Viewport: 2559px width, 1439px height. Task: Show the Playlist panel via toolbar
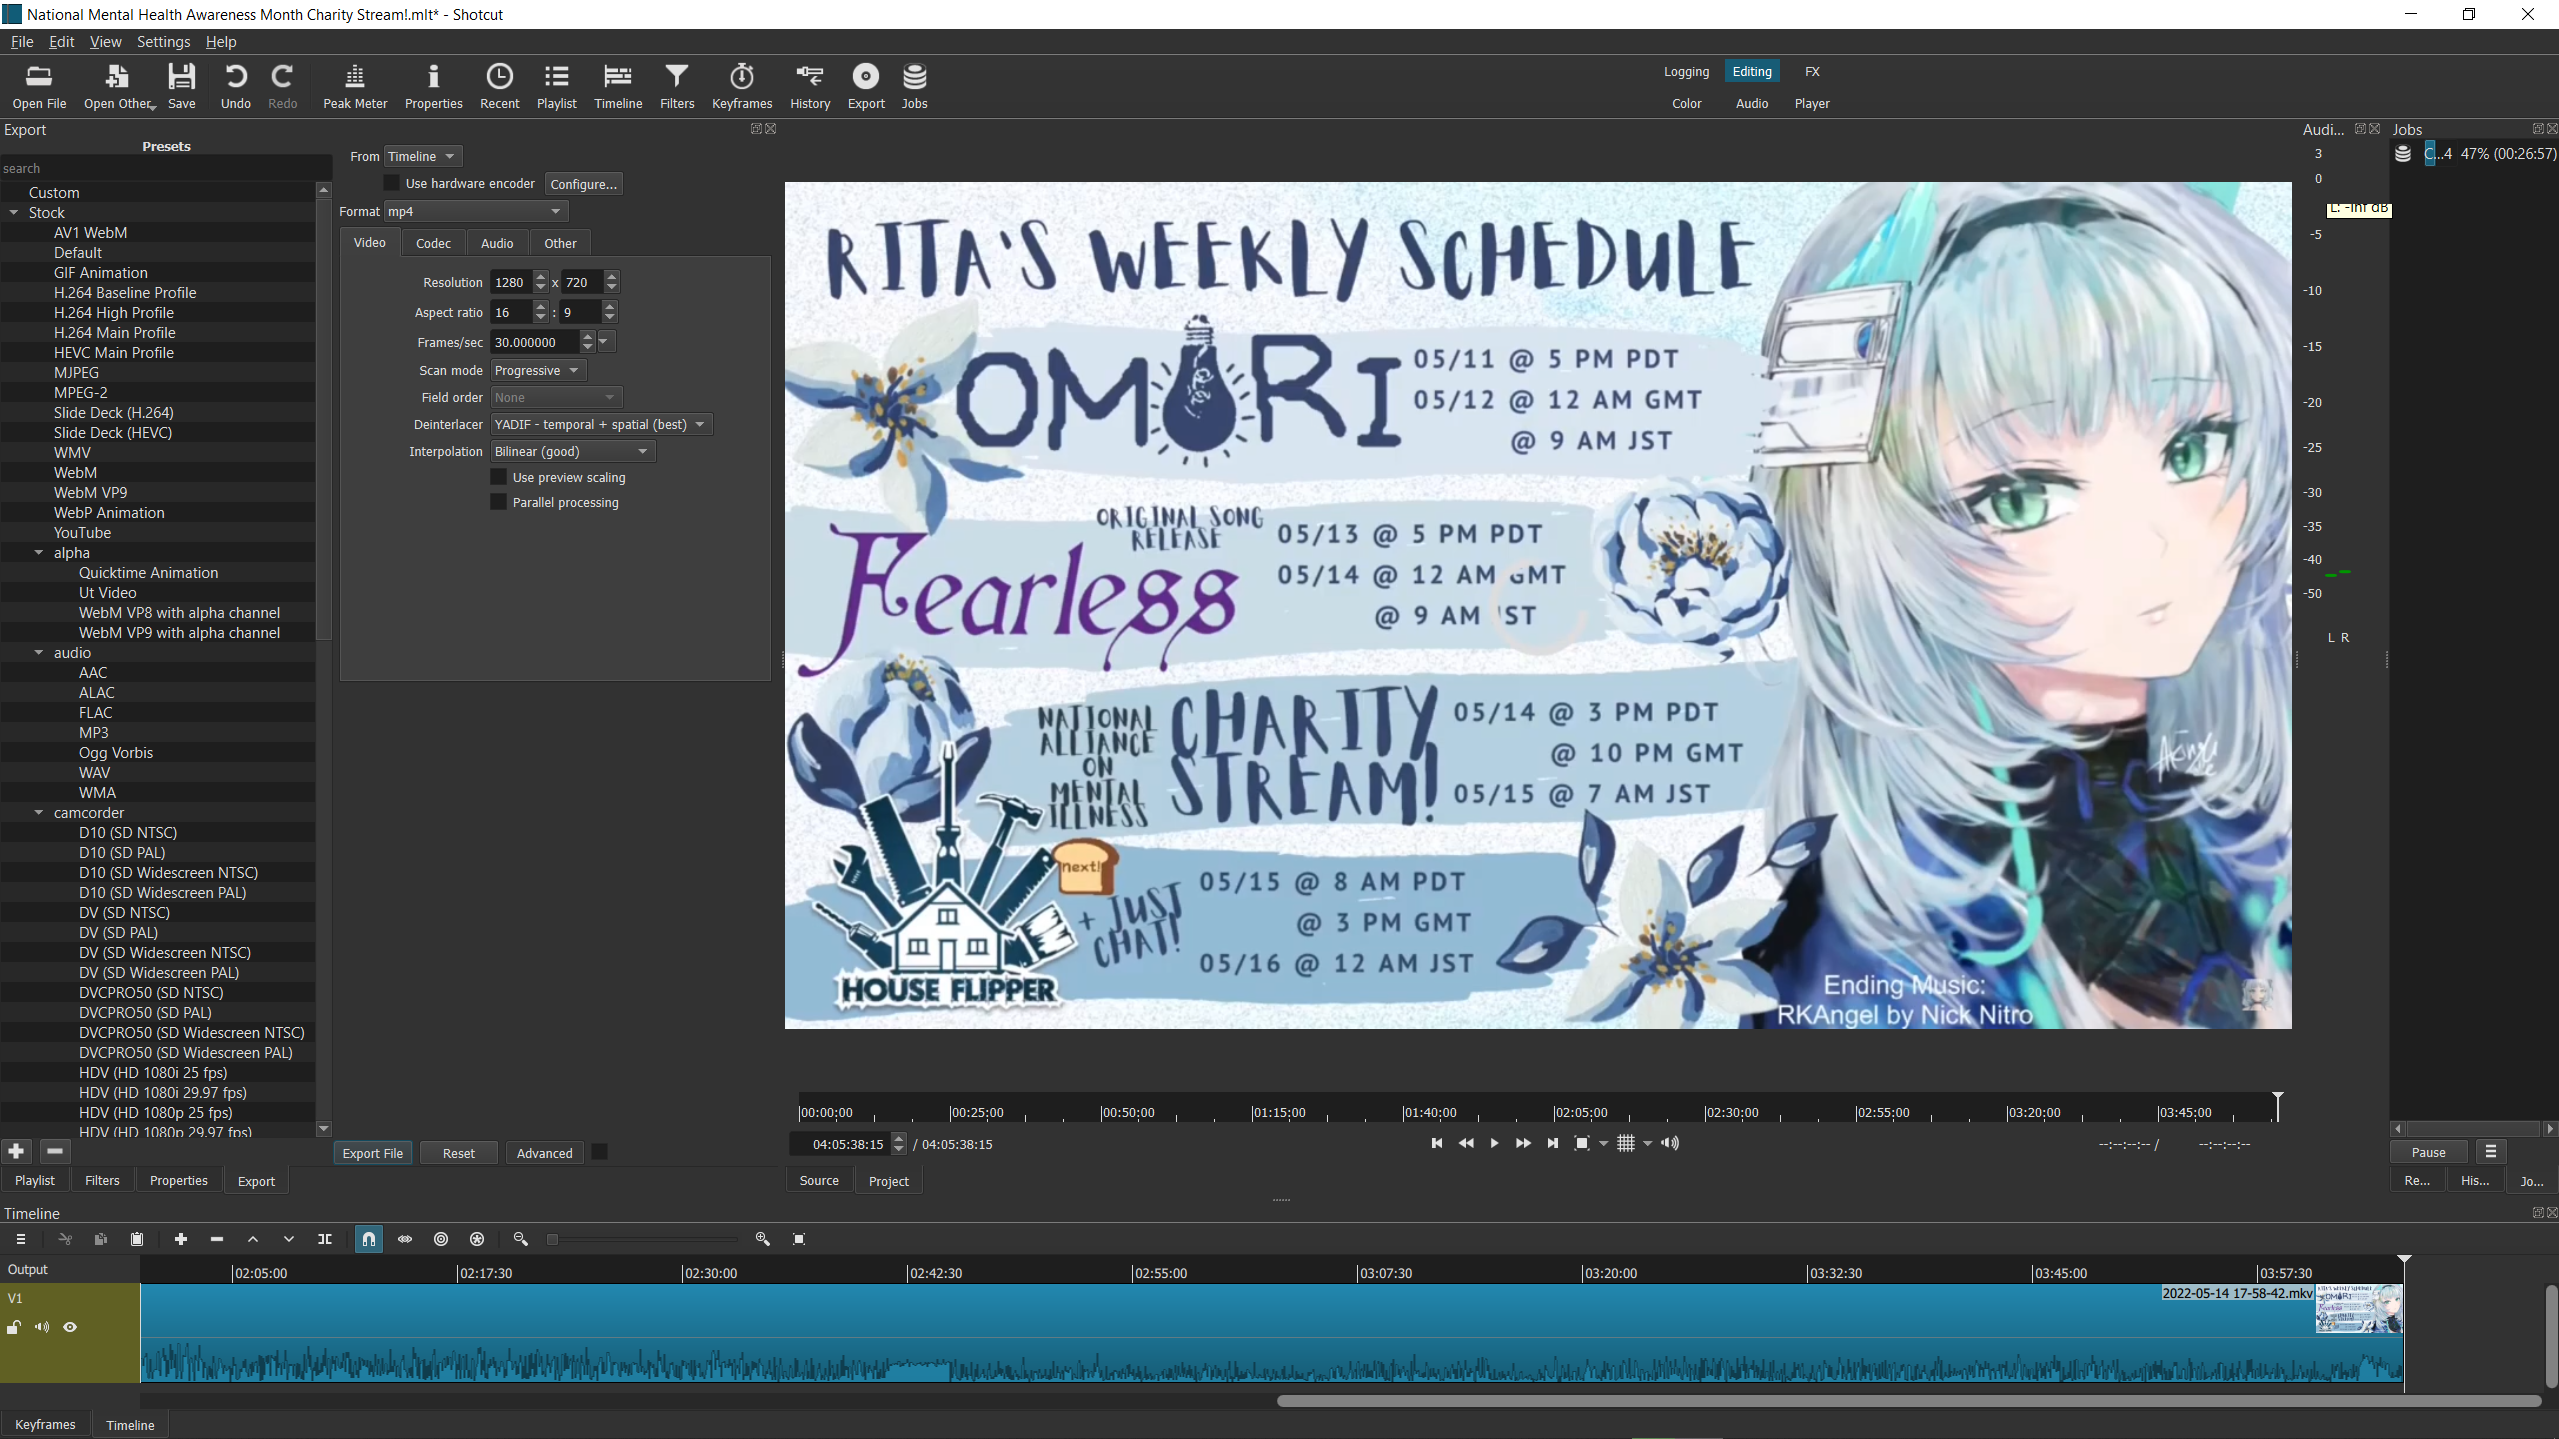[x=556, y=86]
